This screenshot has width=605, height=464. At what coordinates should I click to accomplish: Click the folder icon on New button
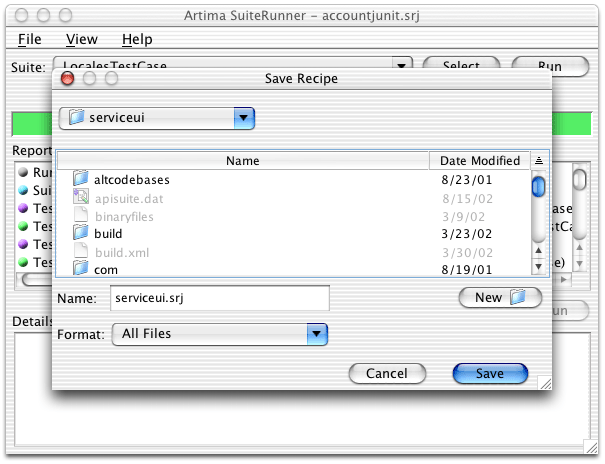pos(517,298)
